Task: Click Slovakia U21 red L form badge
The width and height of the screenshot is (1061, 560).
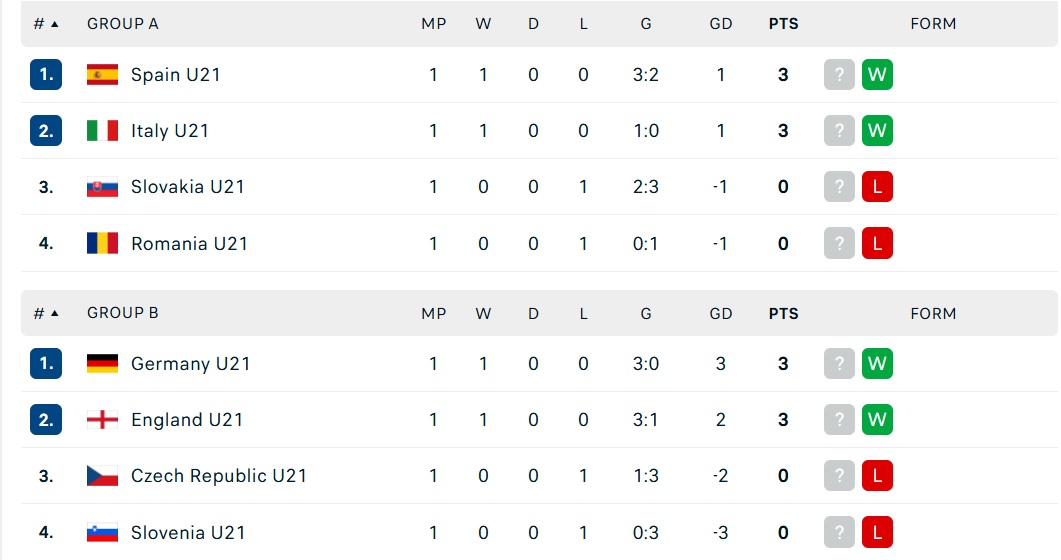Action: click(x=878, y=187)
